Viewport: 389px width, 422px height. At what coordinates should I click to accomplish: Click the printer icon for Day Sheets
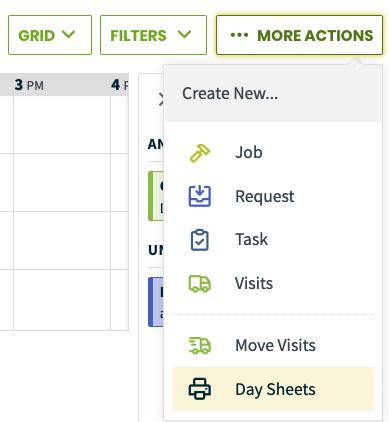coord(200,389)
